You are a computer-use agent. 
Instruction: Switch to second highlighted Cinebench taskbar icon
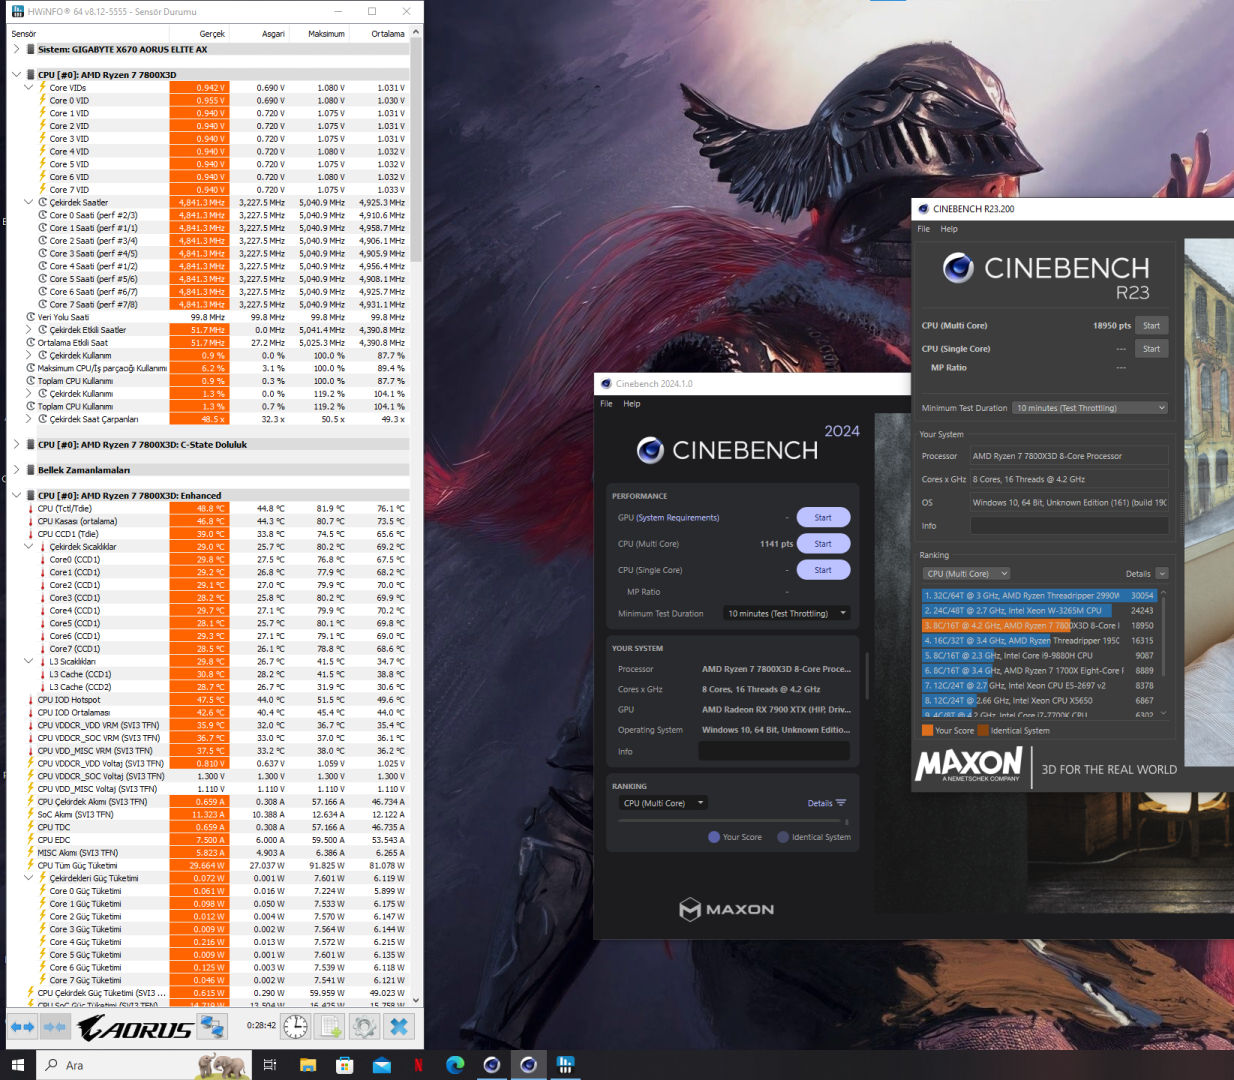(x=528, y=1065)
